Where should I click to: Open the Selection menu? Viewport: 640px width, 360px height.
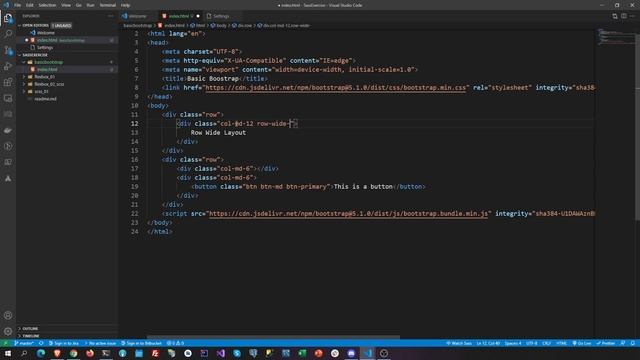point(47,5)
